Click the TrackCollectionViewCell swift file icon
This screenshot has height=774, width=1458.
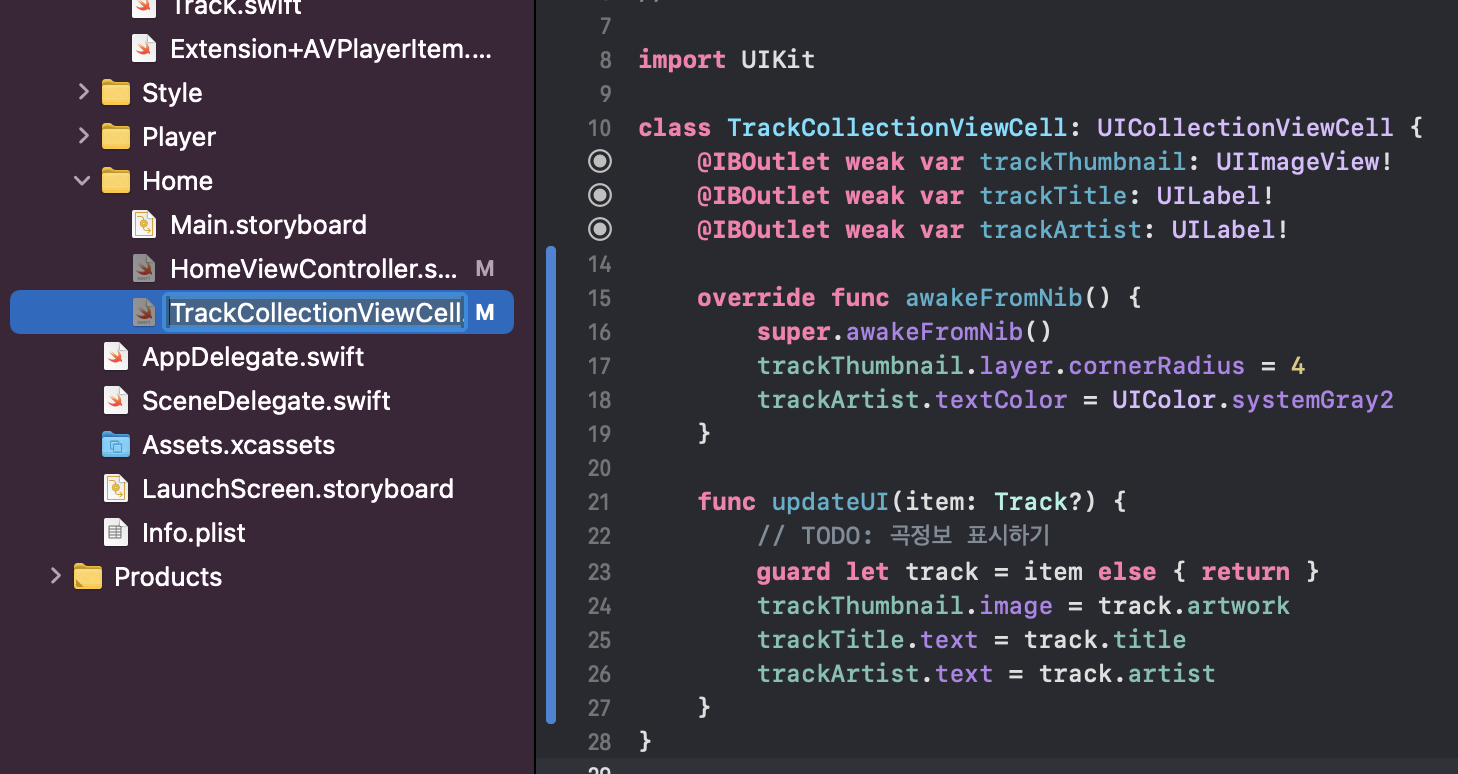[x=145, y=313]
